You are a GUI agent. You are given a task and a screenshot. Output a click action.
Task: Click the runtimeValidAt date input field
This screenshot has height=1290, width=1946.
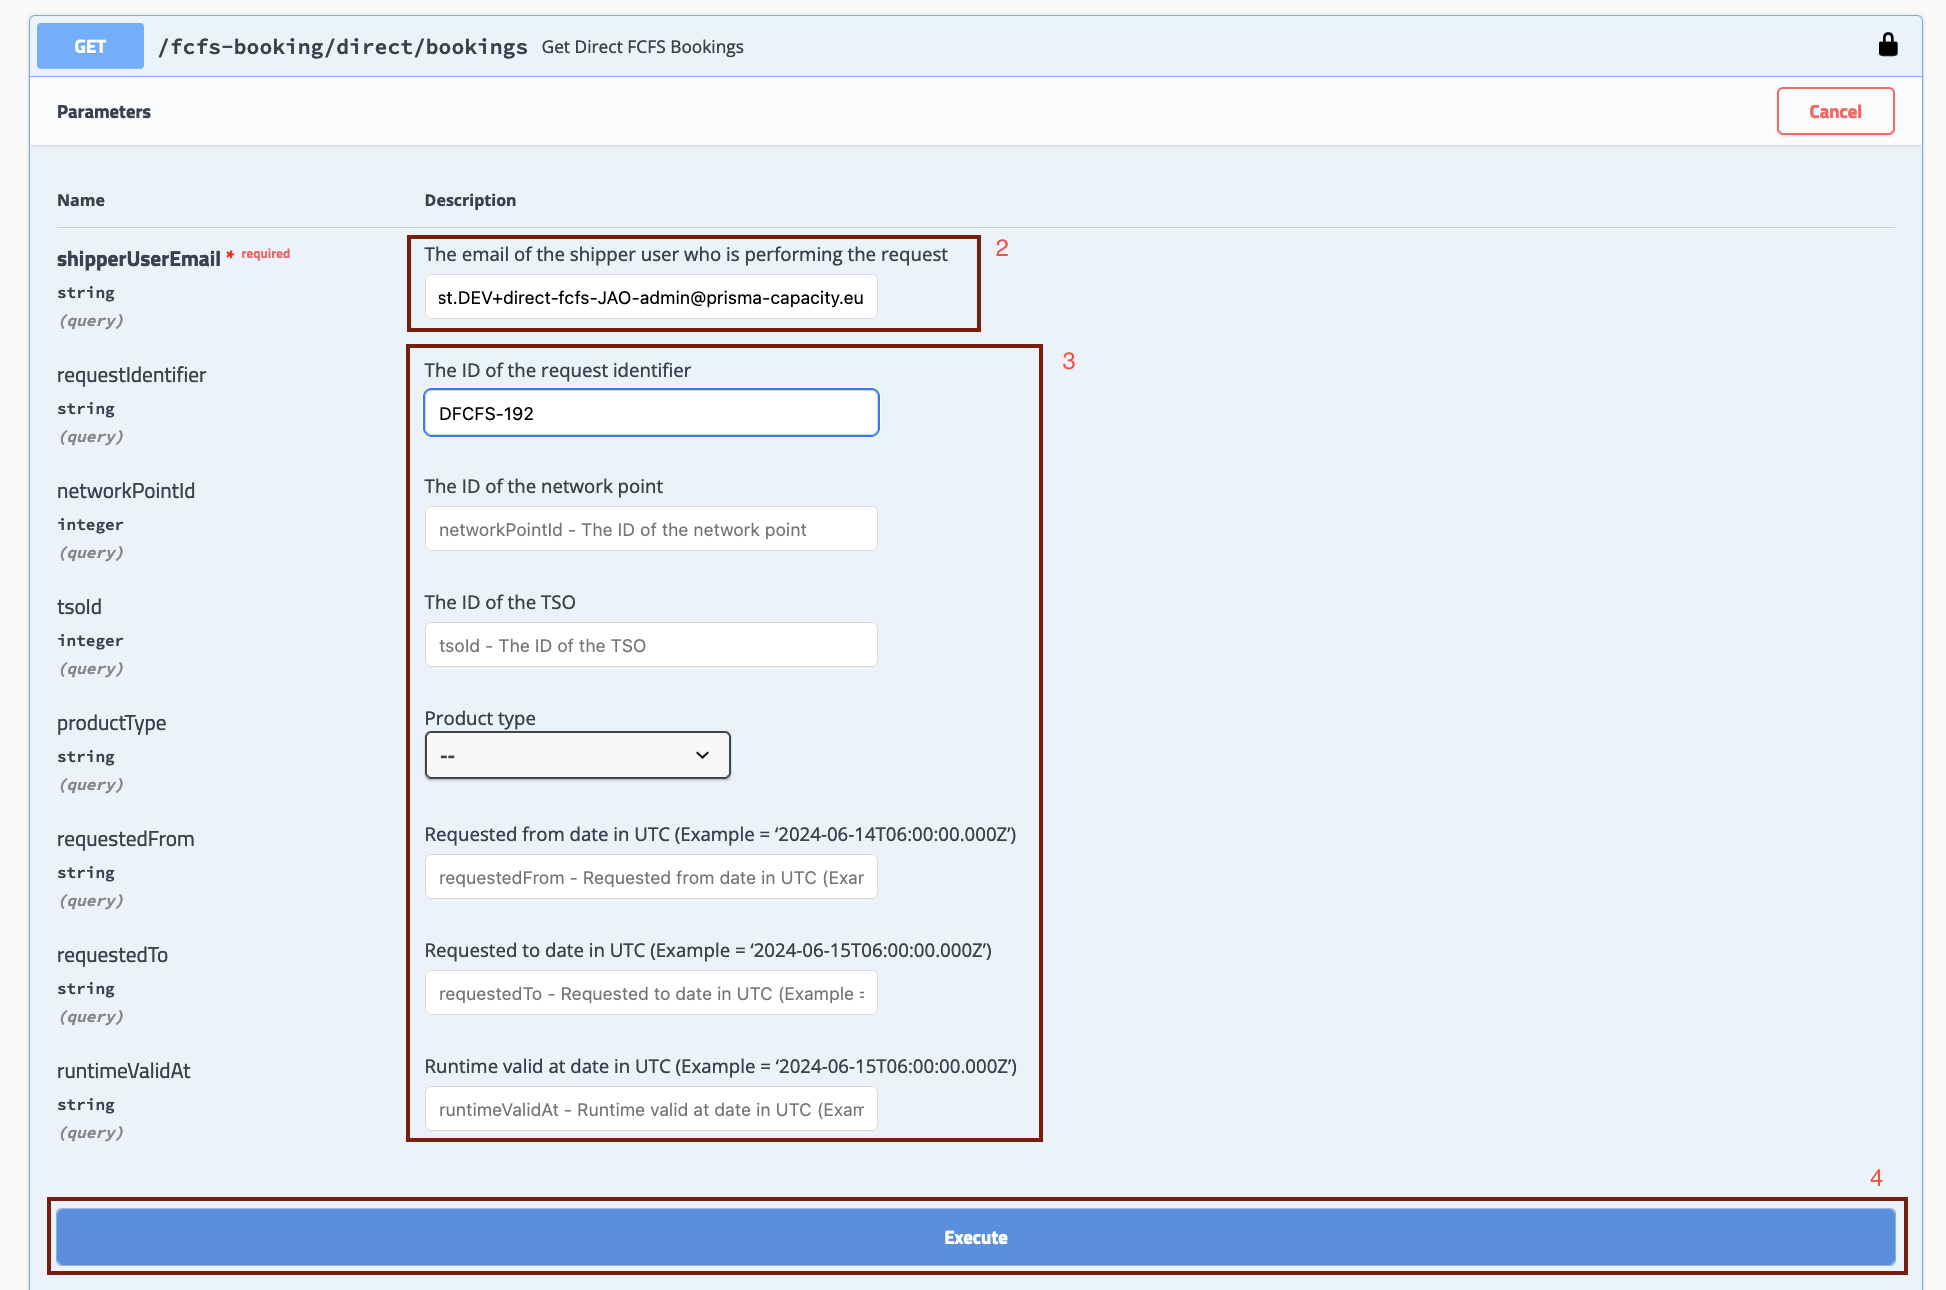(x=651, y=1109)
